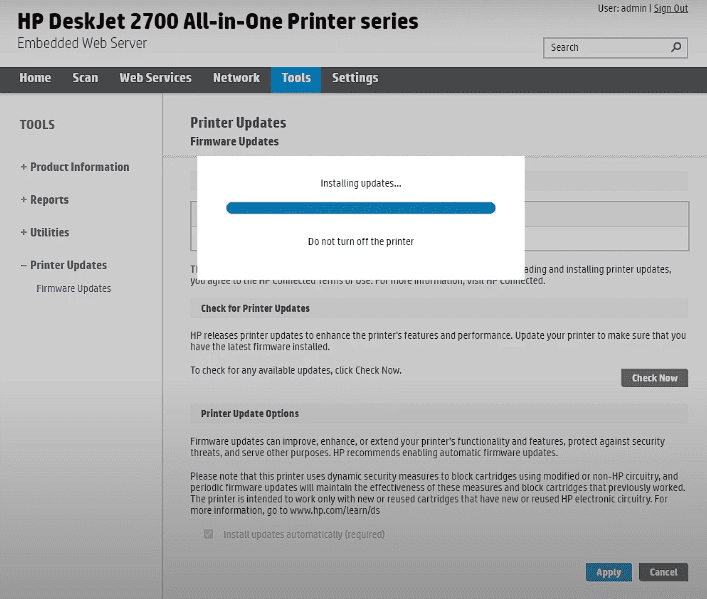Click the installing updates progress bar
This screenshot has height=599, width=707.
point(361,208)
